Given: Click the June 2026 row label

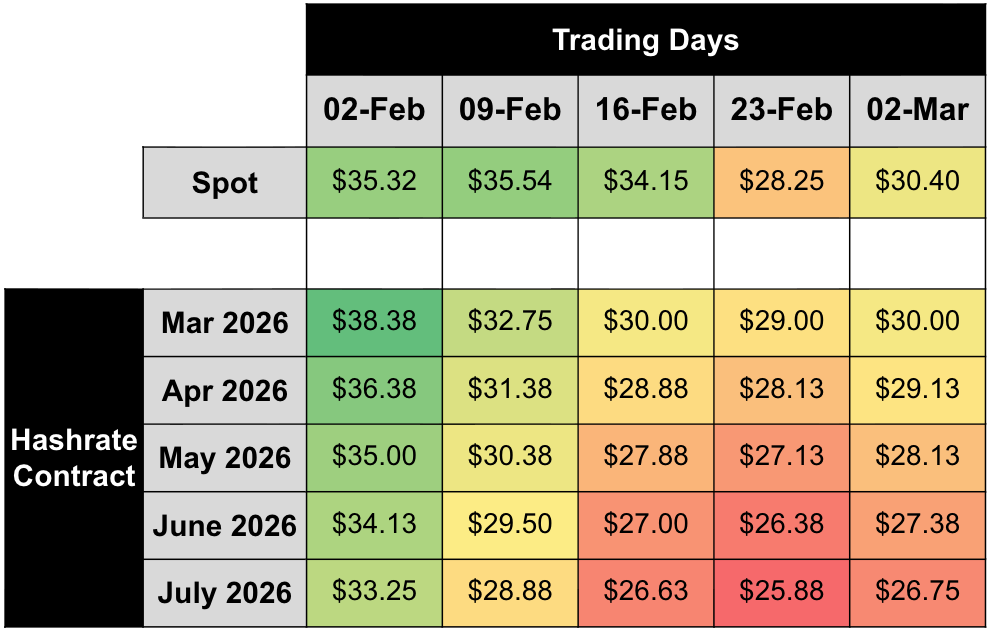Looking at the screenshot, I should [225, 526].
